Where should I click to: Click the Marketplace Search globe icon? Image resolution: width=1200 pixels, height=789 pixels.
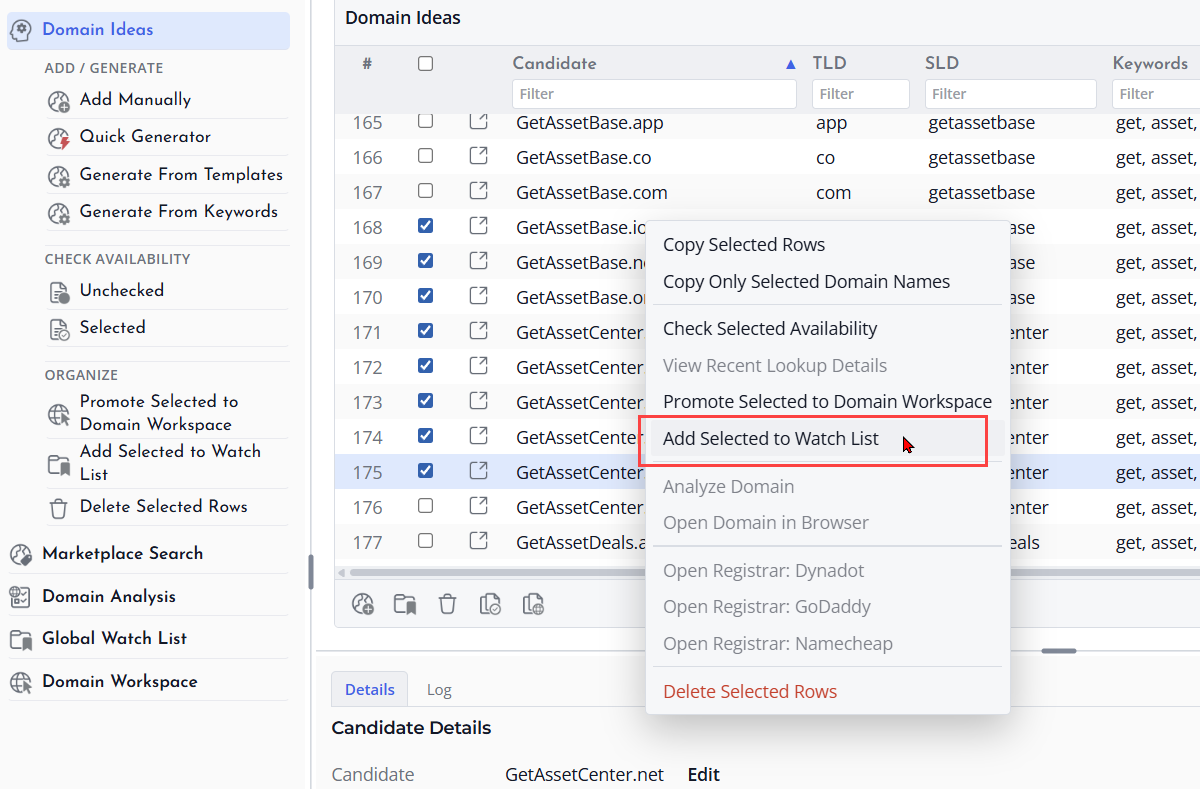point(20,554)
